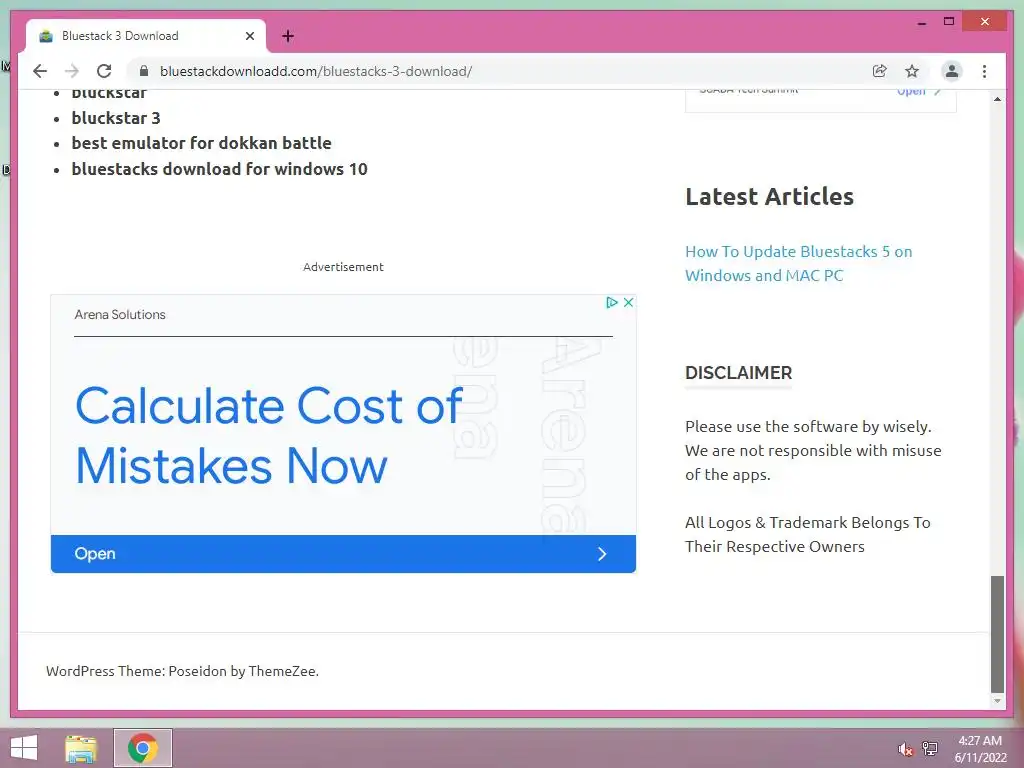Click the arrow chevron on Open bar
This screenshot has height=768, width=1024.
(x=602, y=554)
